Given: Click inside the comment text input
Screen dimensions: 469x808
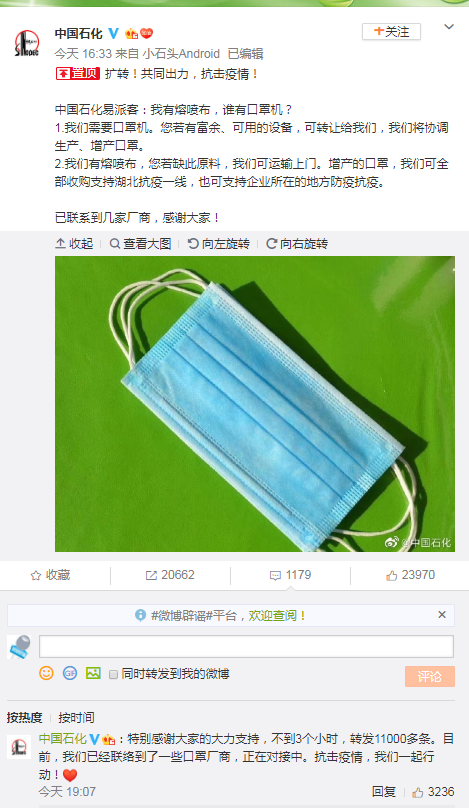Looking at the screenshot, I should pos(246,646).
